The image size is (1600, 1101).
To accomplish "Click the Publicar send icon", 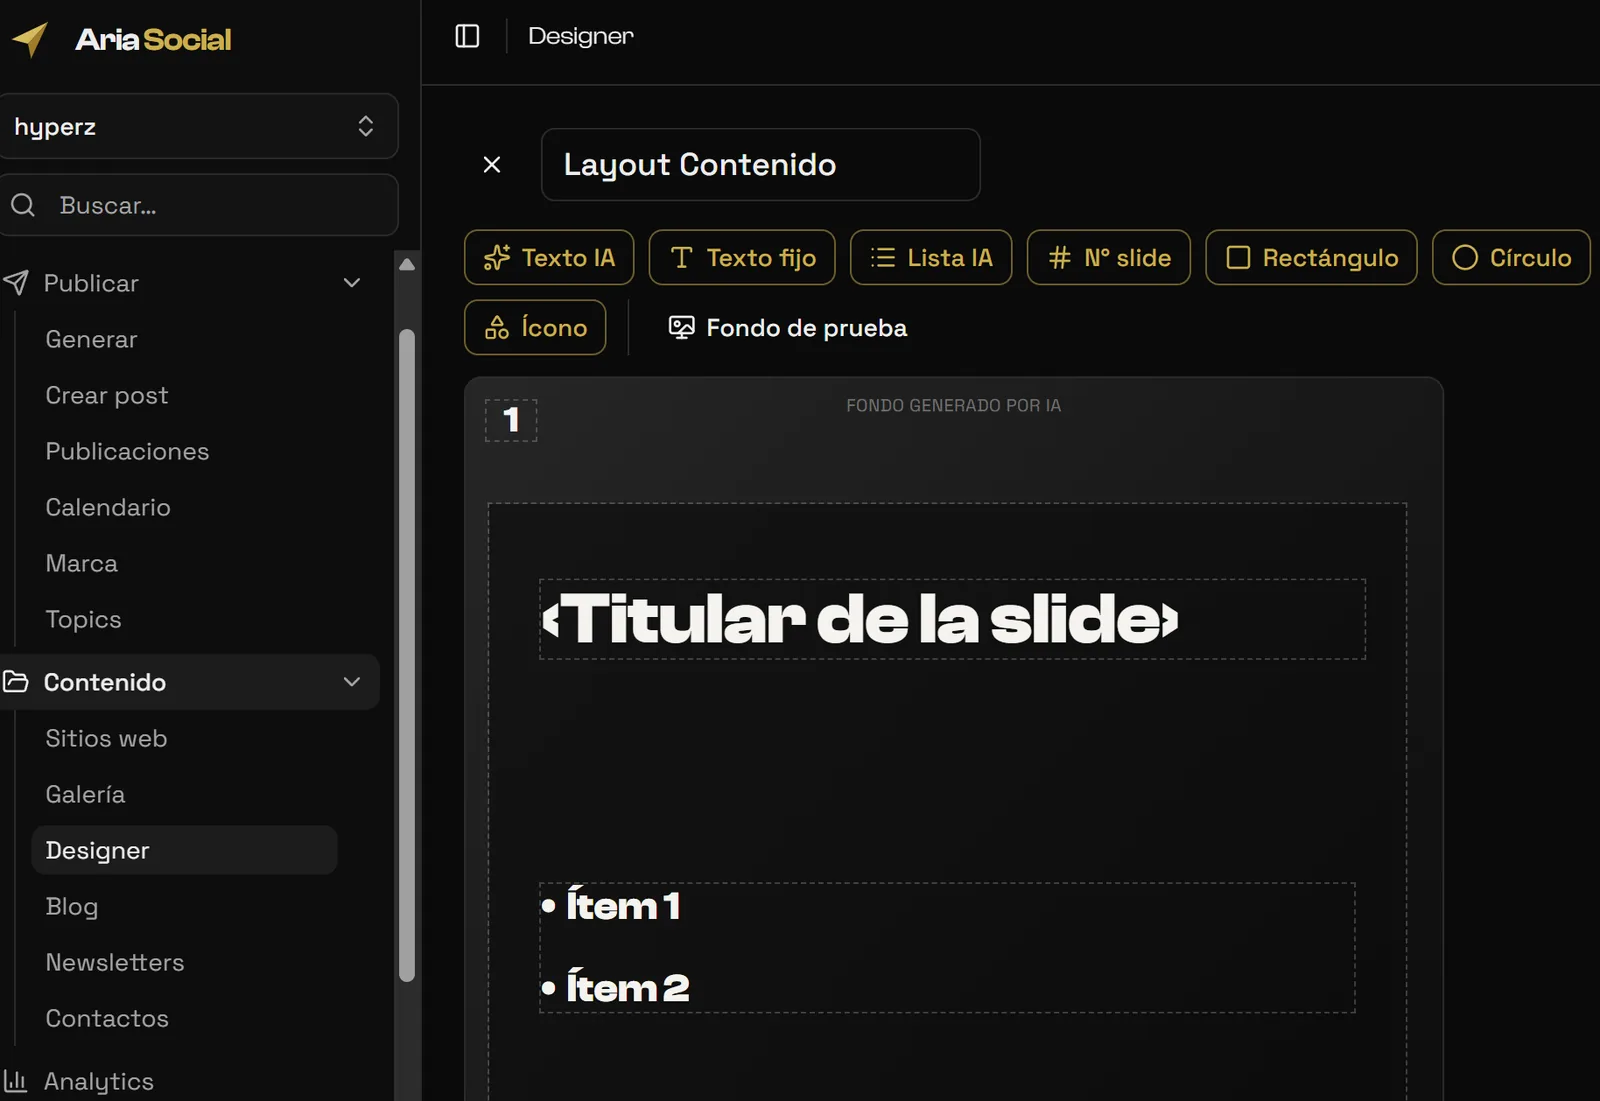I will point(16,283).
